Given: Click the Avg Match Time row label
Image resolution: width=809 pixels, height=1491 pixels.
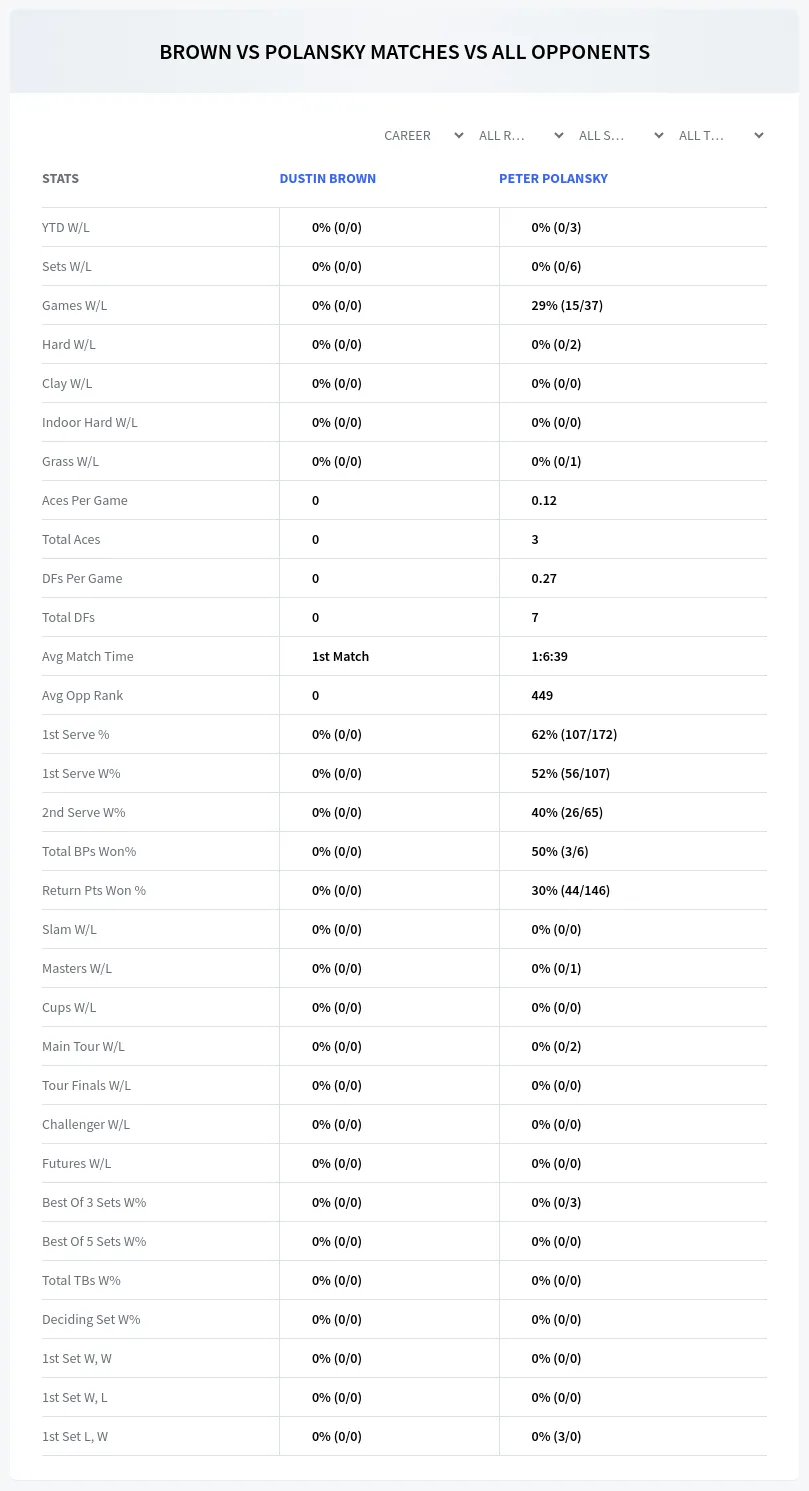Looking at the screenshot, I should click(88, 656).
